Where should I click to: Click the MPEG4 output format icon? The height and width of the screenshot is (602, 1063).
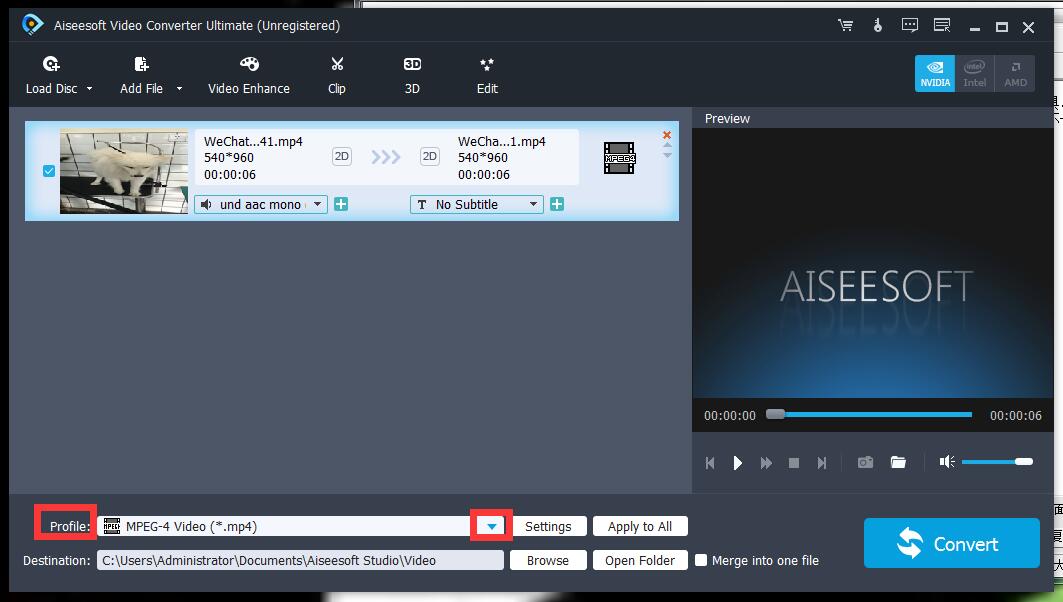click(619, 158)
